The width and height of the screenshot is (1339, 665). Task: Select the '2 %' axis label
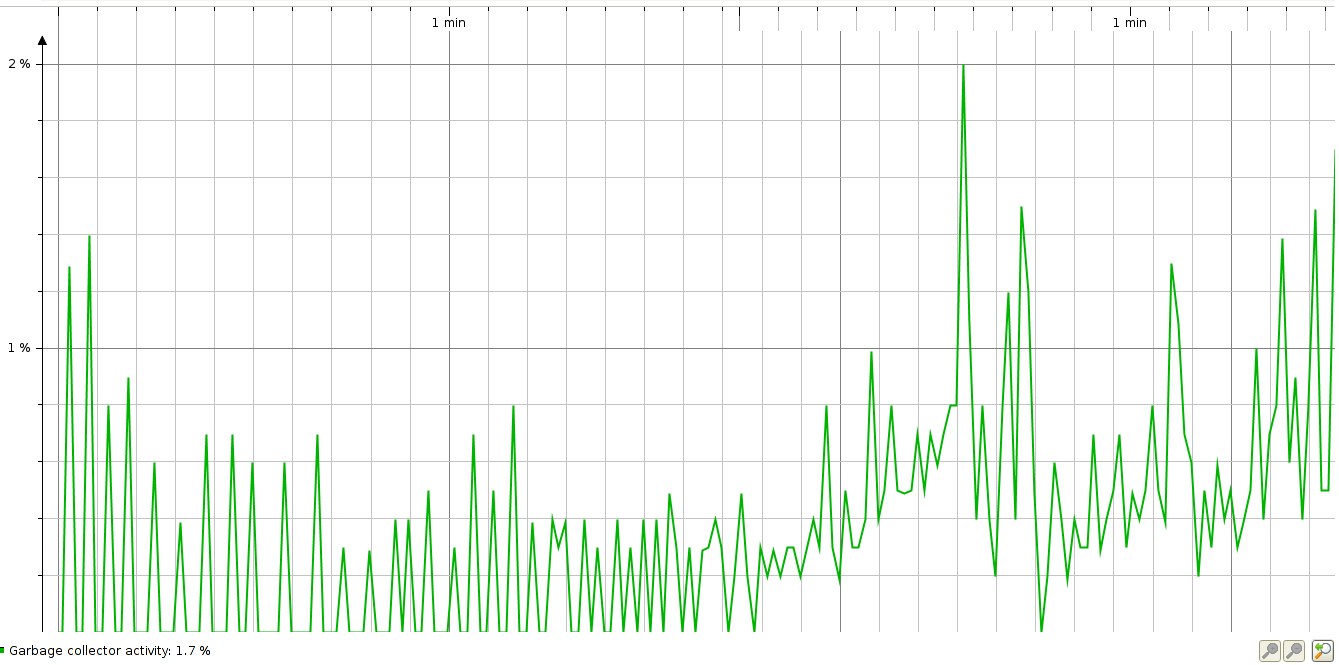[x=21, y=63]
